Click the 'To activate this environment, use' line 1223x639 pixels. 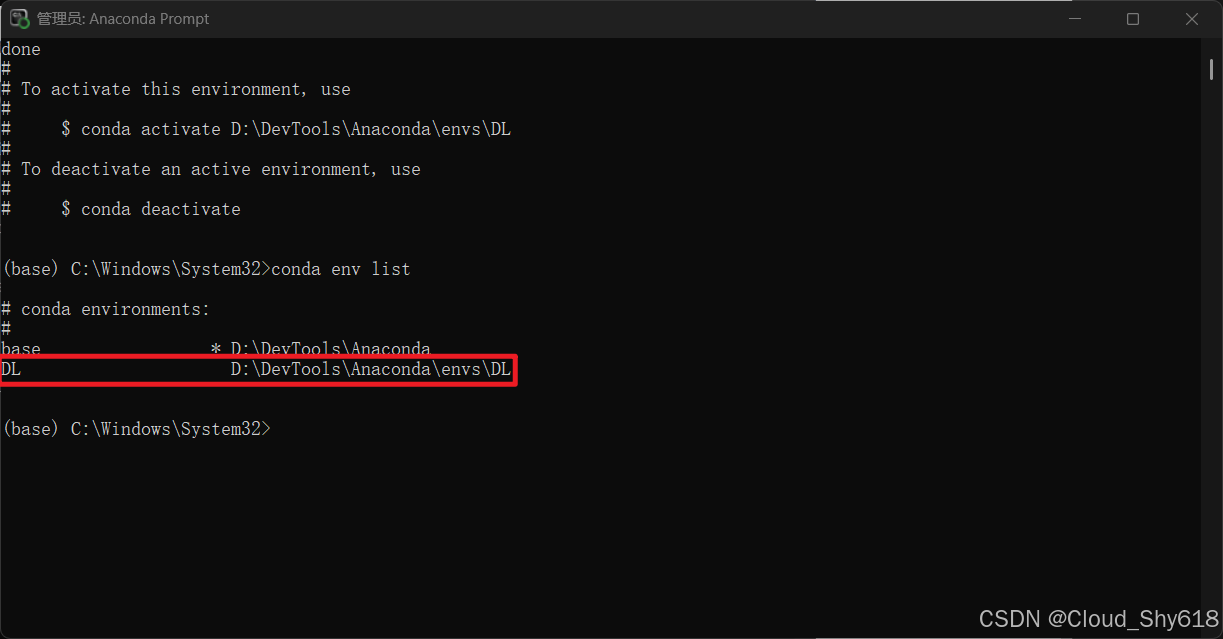coord(176,89)
